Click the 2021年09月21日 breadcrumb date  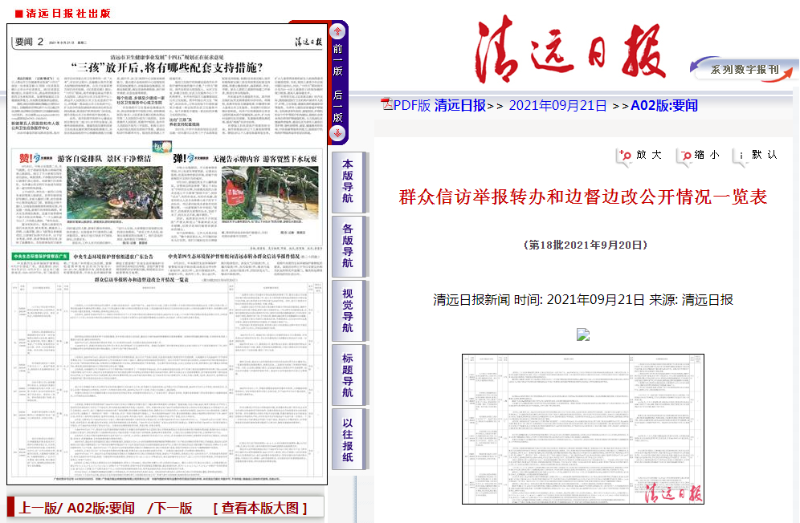(x=558, y=105)
